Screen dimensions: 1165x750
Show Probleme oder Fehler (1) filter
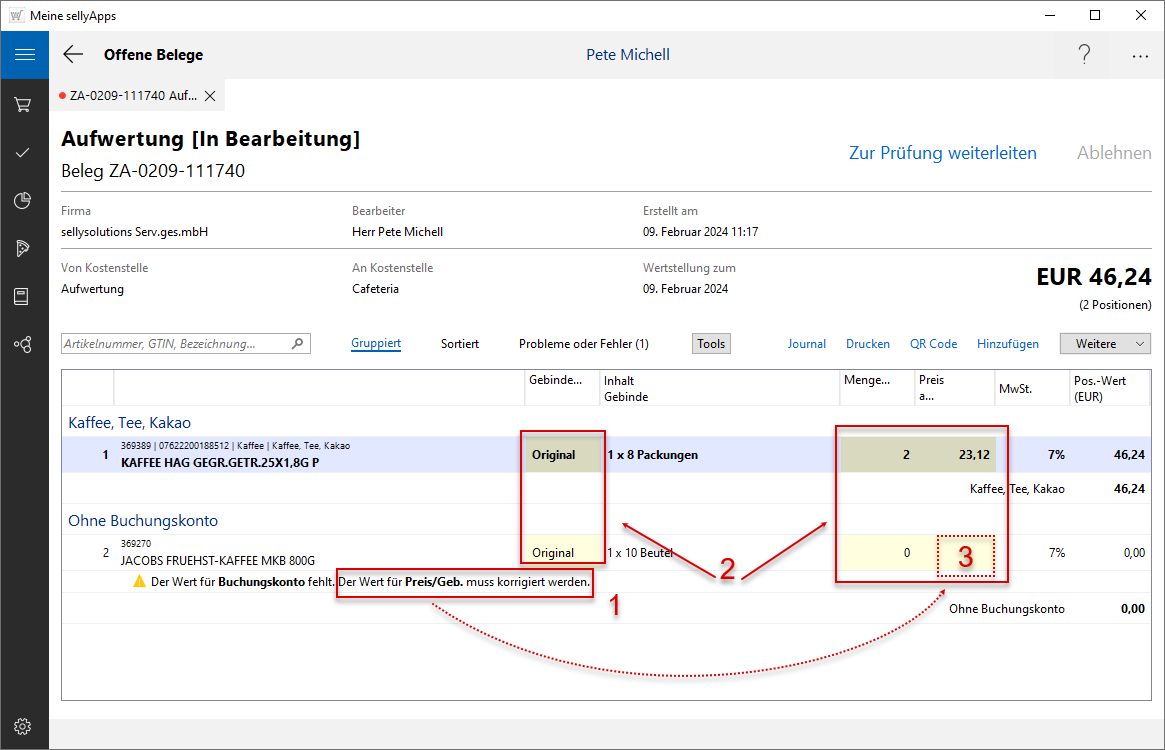(583, 343)
